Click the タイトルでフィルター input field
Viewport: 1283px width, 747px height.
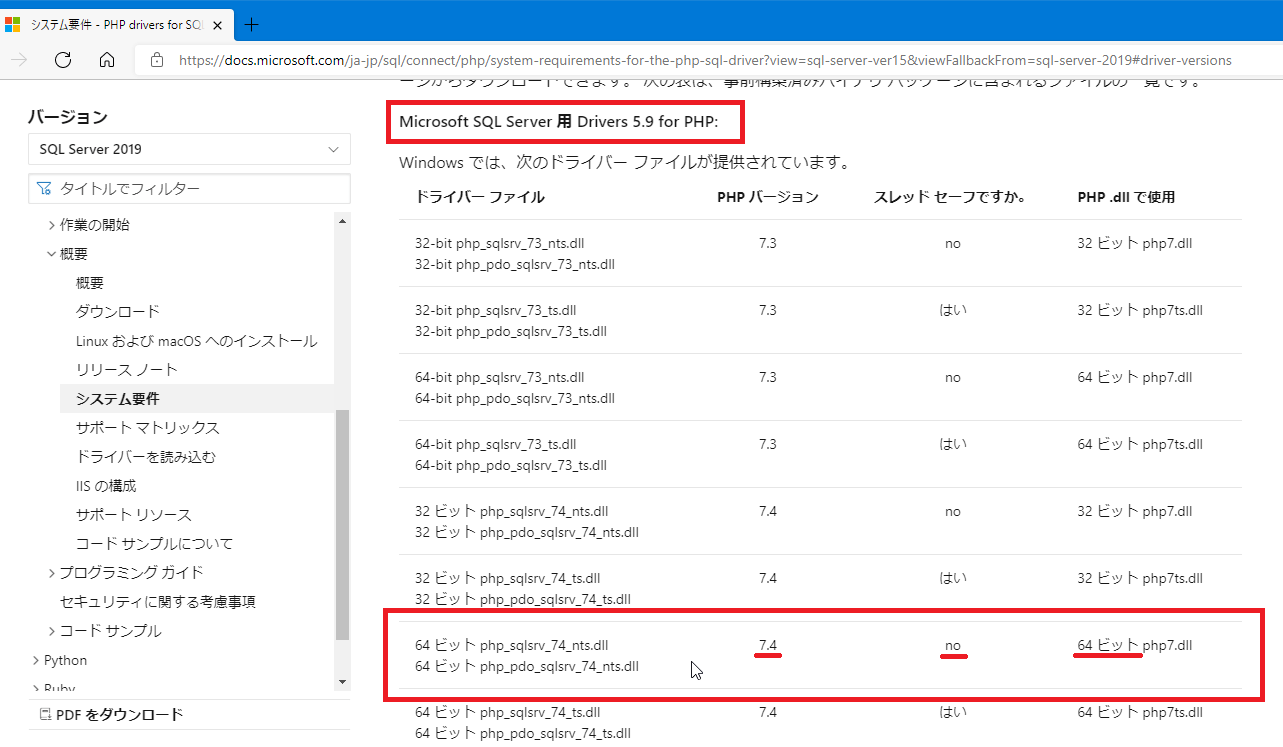click(200, 188)
